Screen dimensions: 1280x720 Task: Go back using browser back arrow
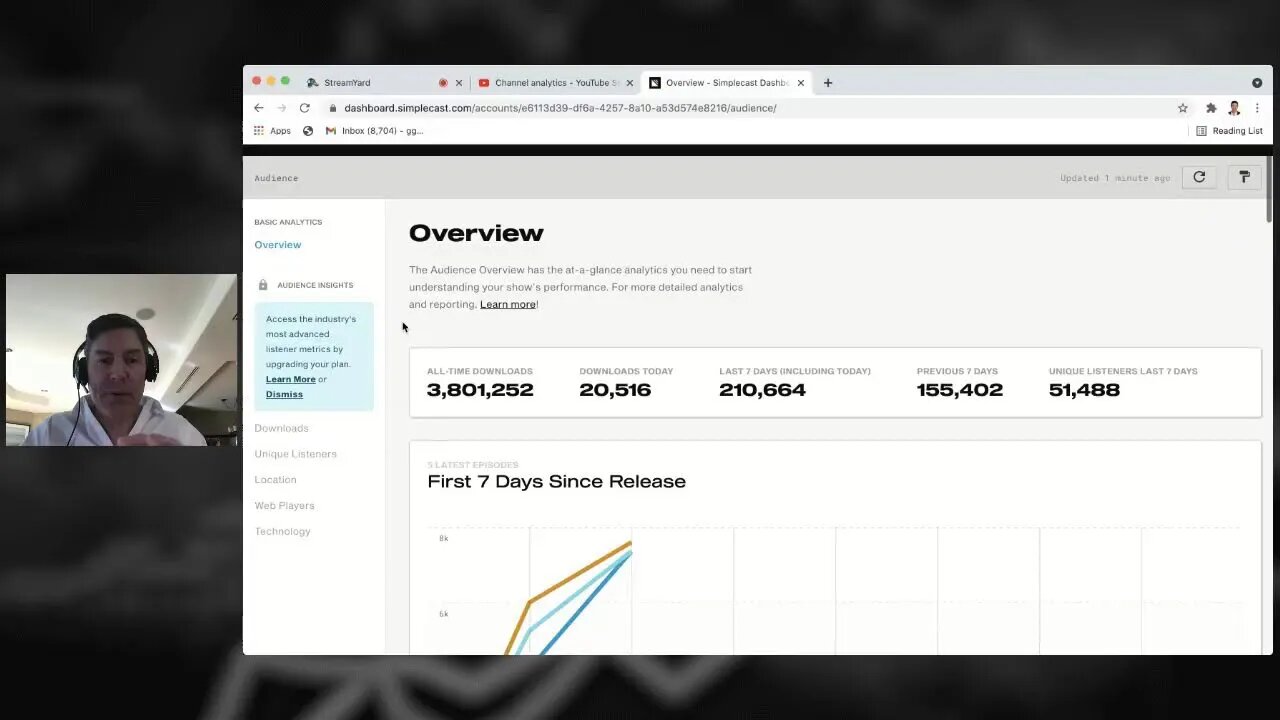pos(259,108)
